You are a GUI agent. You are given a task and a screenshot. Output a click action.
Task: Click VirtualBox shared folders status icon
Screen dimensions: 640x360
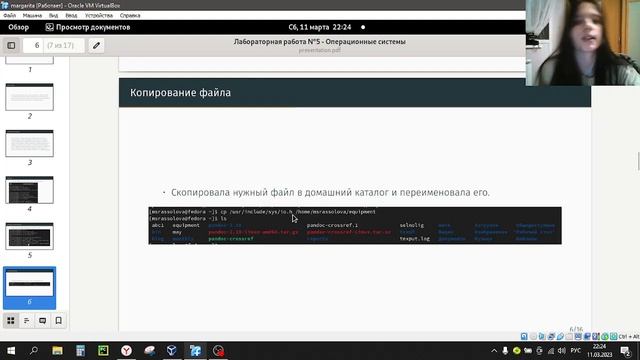(x=569, y=336)
